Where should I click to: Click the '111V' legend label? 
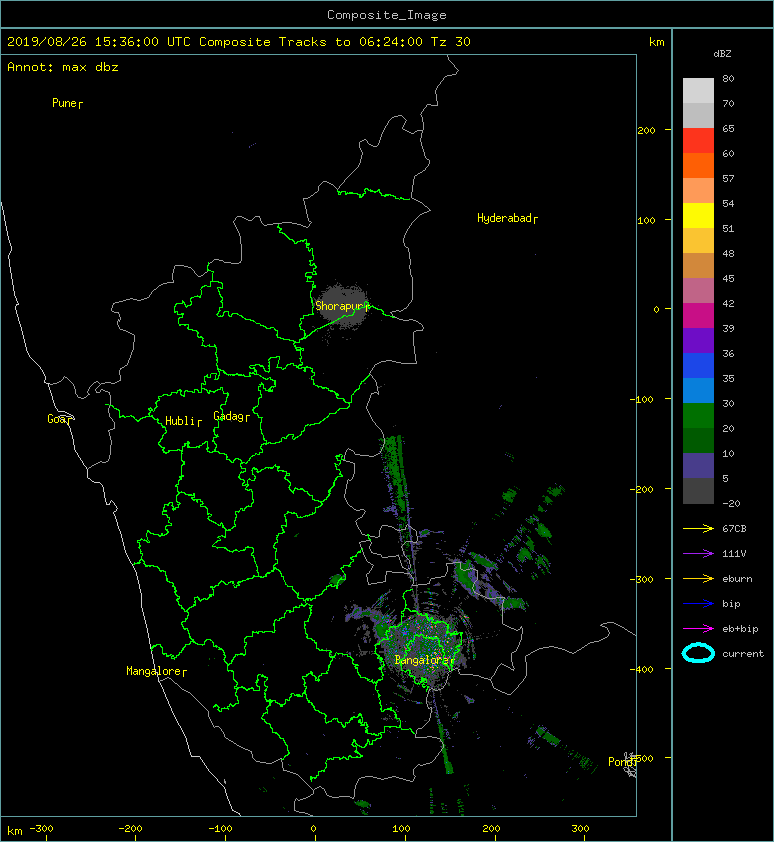[x=734, y=554]
